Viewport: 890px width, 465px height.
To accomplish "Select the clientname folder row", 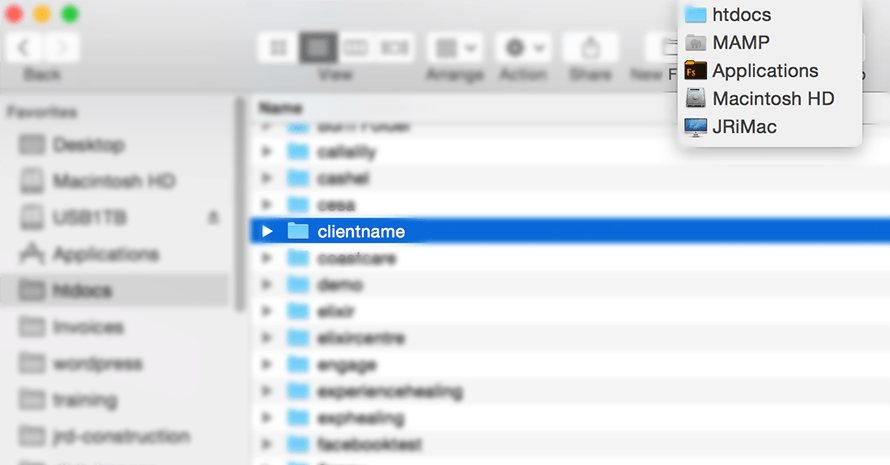I will click(x=570, y=231).
